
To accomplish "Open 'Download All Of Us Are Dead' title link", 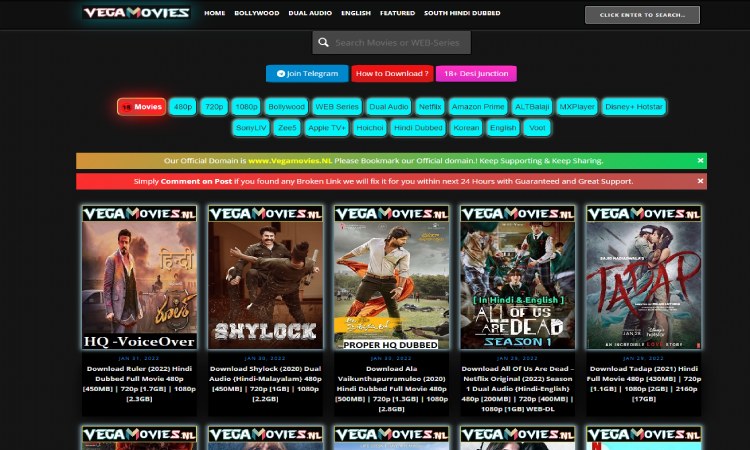I will (518, 389).
